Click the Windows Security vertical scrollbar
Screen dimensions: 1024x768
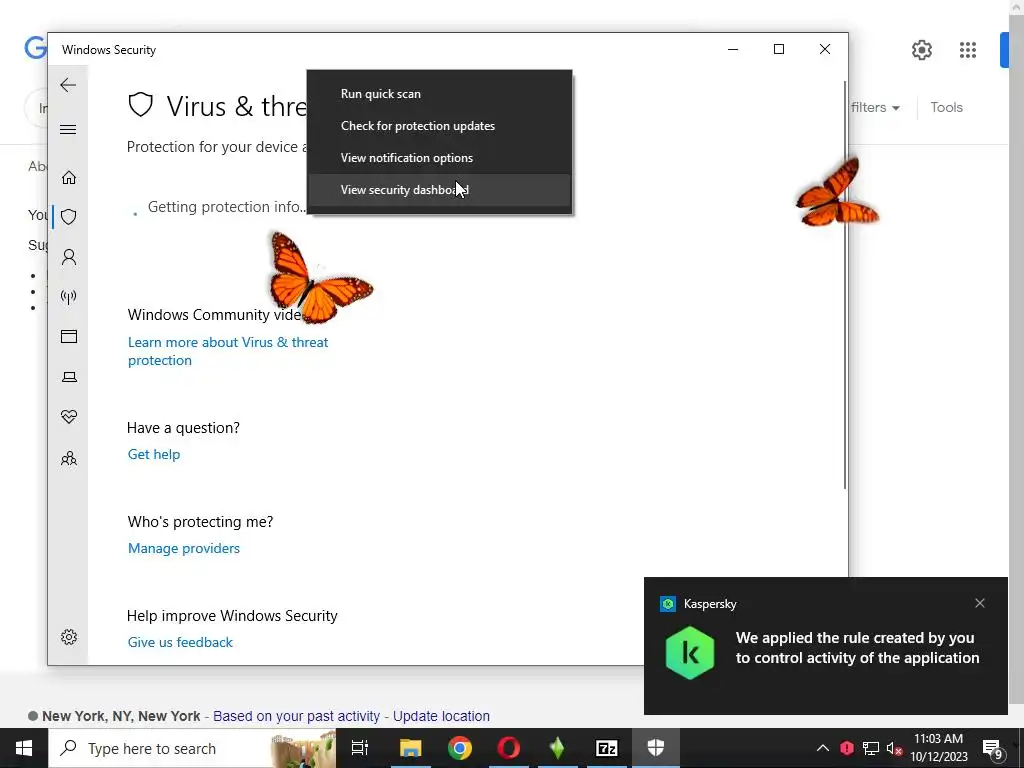coord(845,285)
